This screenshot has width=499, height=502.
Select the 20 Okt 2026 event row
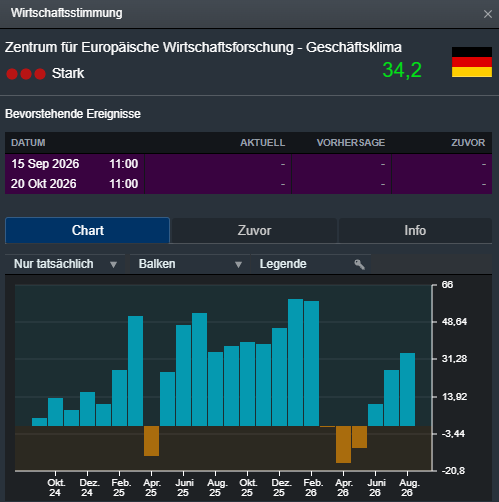(248, 184)
